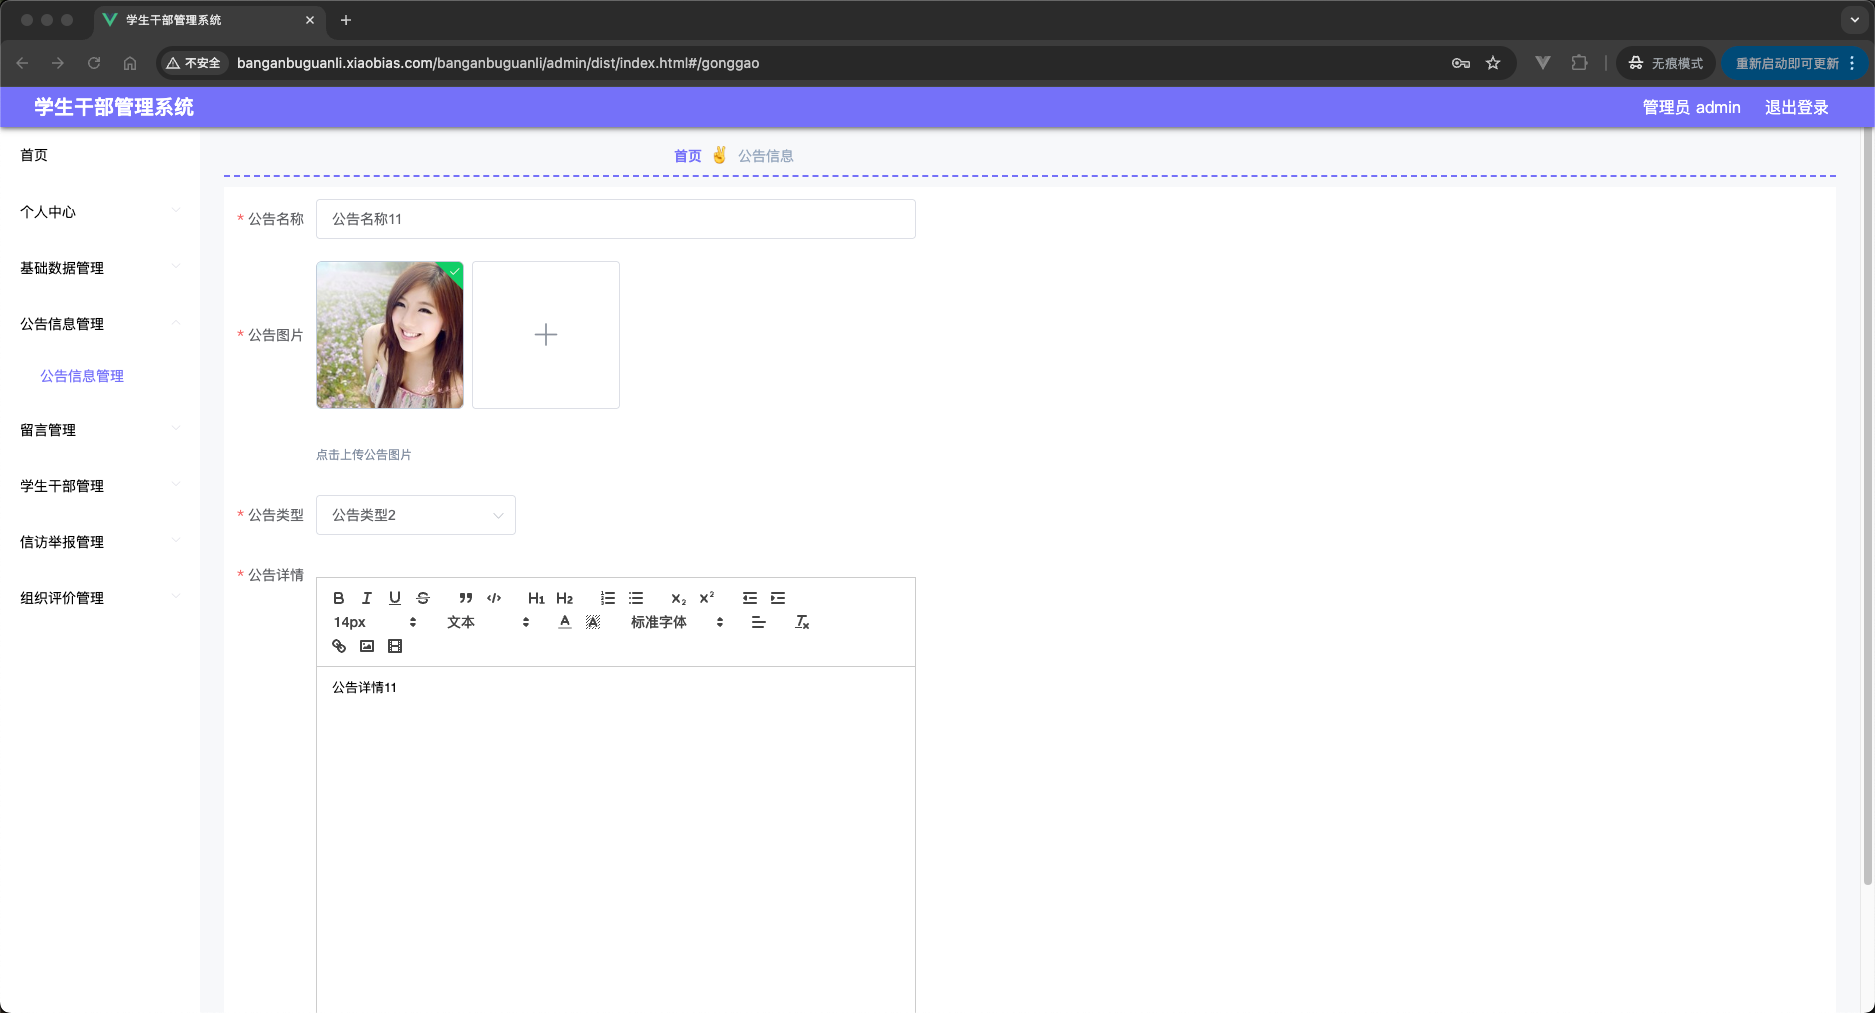Open the 文本 heading style dropdown
Screen dimensions: 1875x1013
pyautogui.click(x=488, y=622)
